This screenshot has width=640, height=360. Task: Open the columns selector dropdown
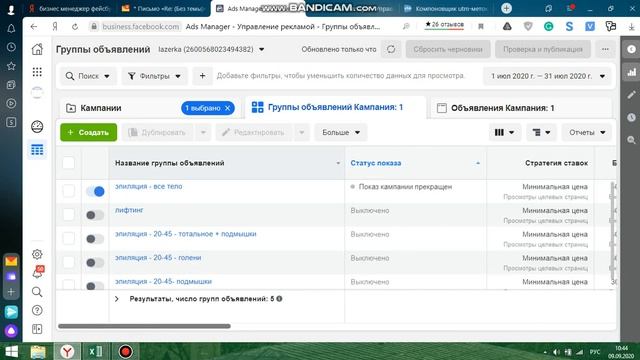[504, 132]
